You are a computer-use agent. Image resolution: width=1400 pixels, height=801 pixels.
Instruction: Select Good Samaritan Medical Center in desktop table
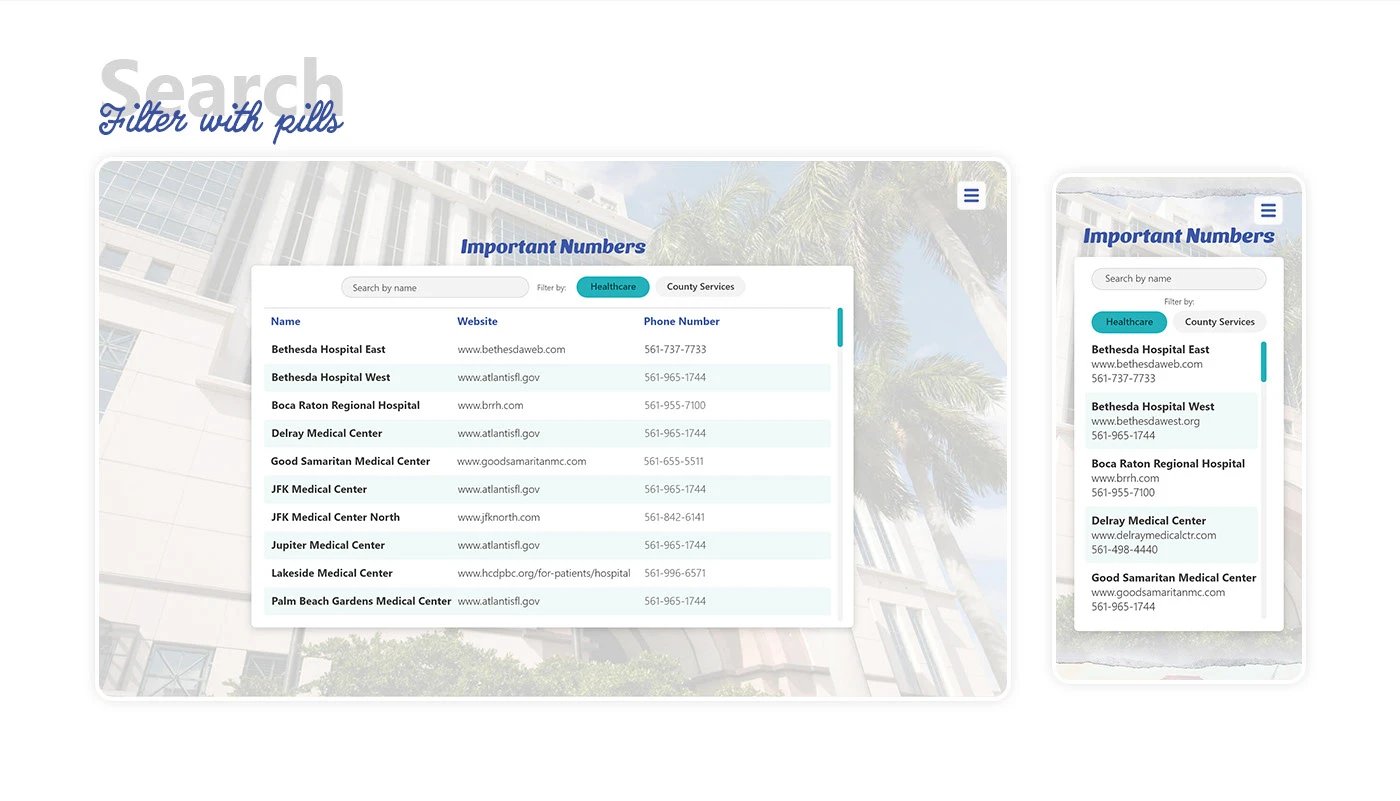click(350, 462)
